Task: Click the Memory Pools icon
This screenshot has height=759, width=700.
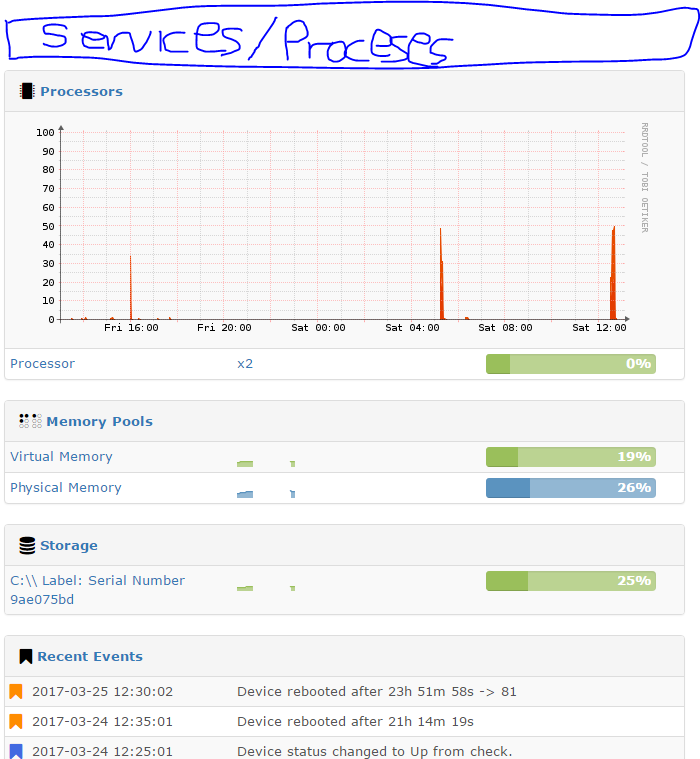Action: pyautogui.click(x=30, y=421)
